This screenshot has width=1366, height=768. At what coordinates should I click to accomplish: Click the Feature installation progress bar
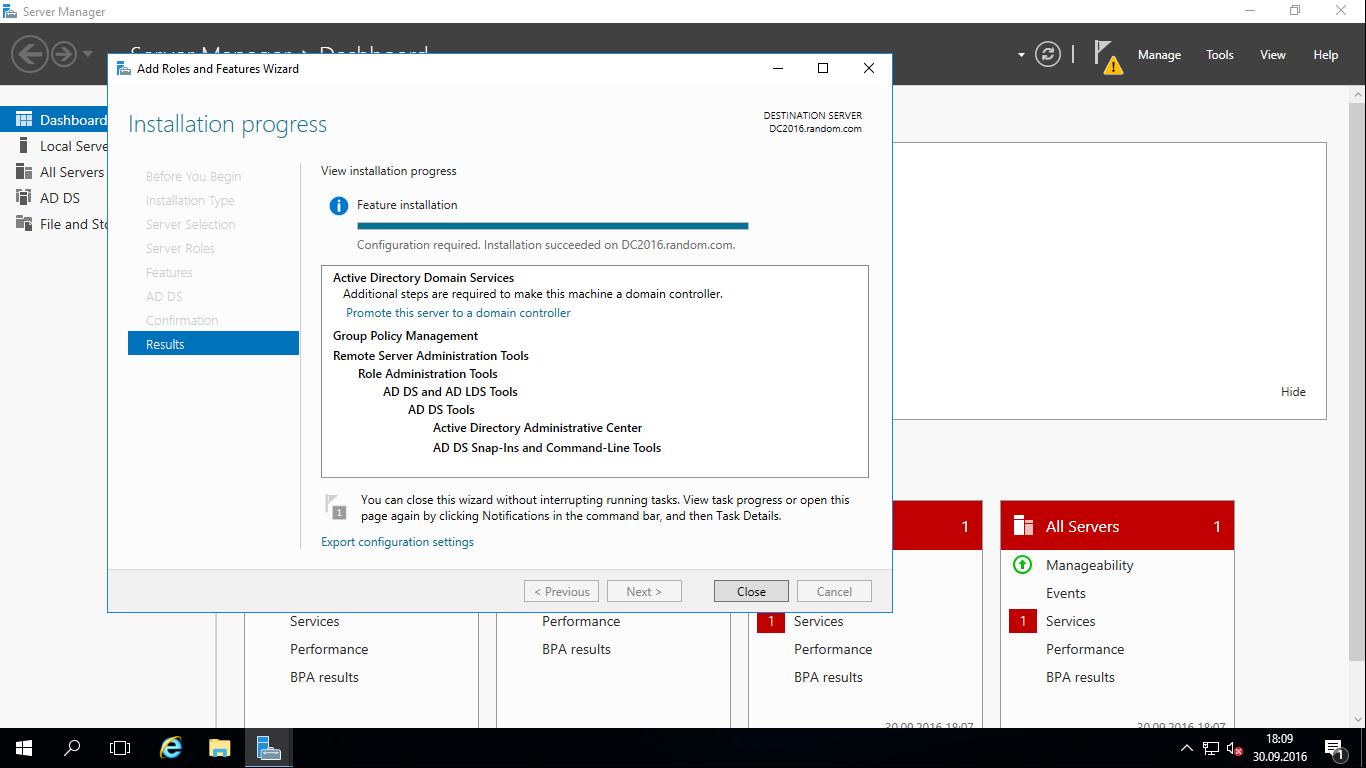tap(552, 226)
